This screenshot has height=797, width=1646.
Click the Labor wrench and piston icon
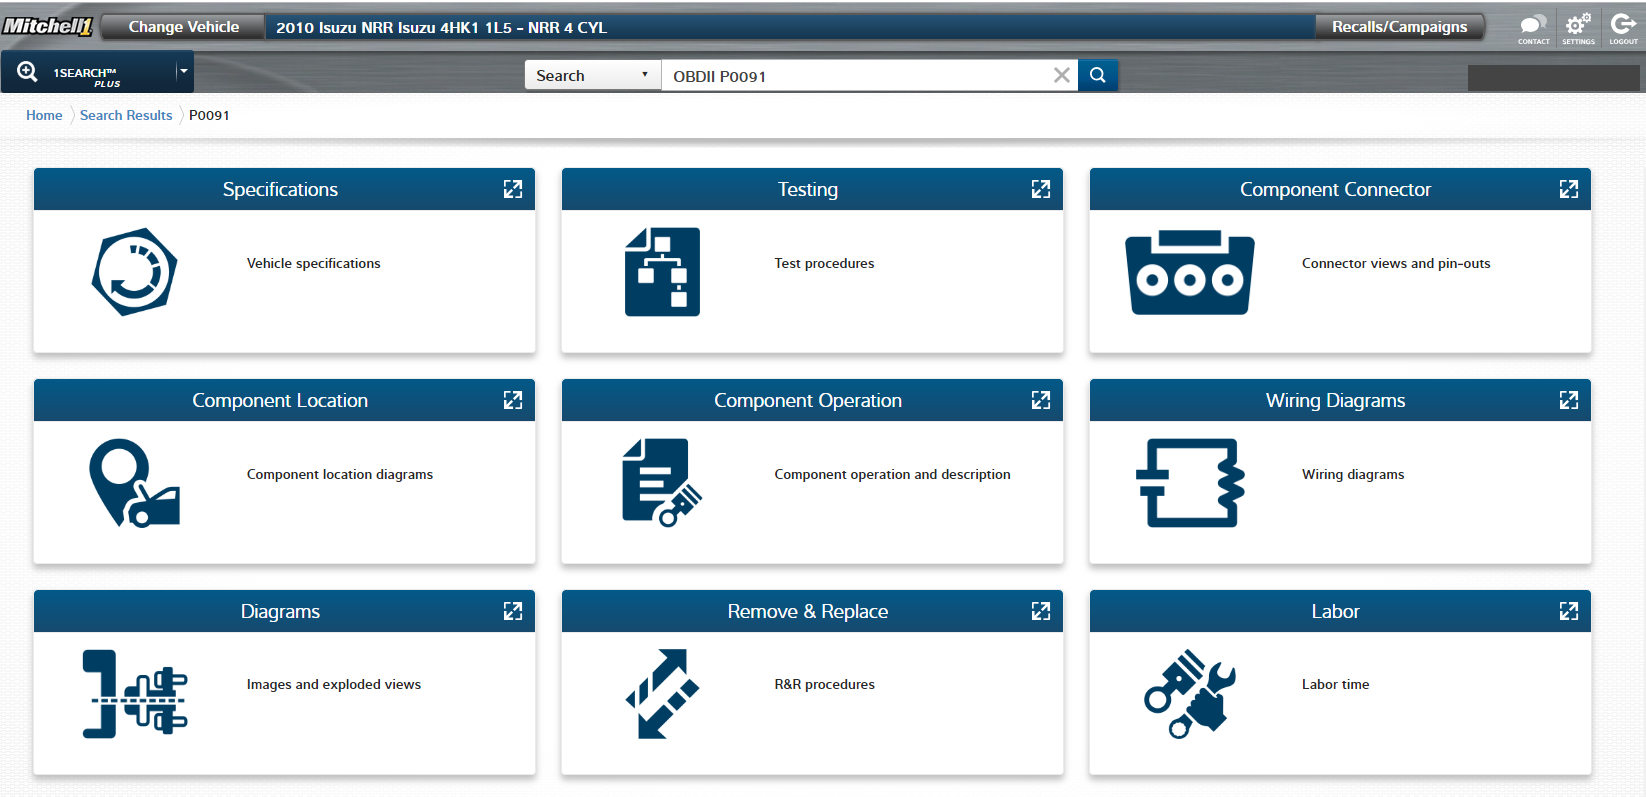[1189, 694]
